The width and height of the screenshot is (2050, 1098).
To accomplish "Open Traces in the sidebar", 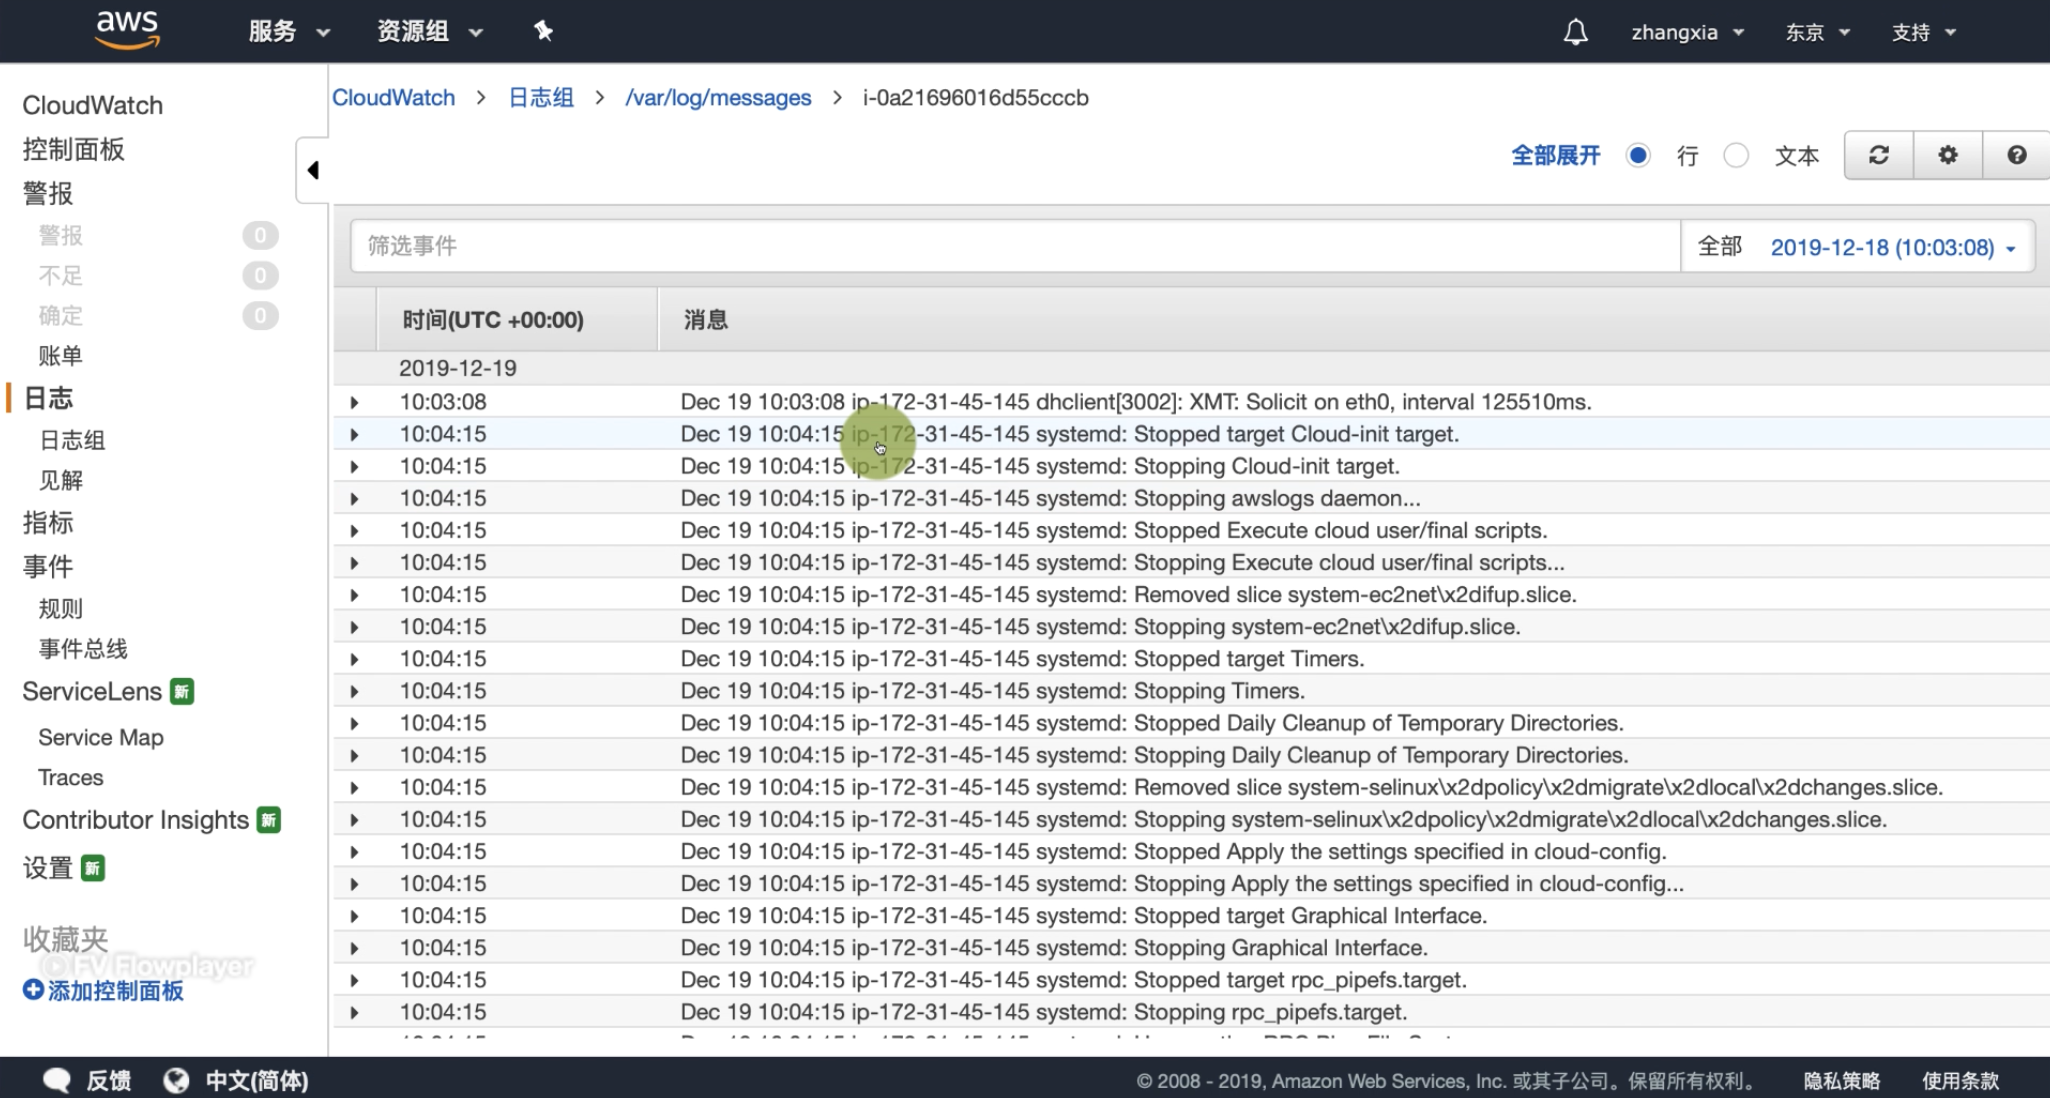I will (x=70, y=777).
